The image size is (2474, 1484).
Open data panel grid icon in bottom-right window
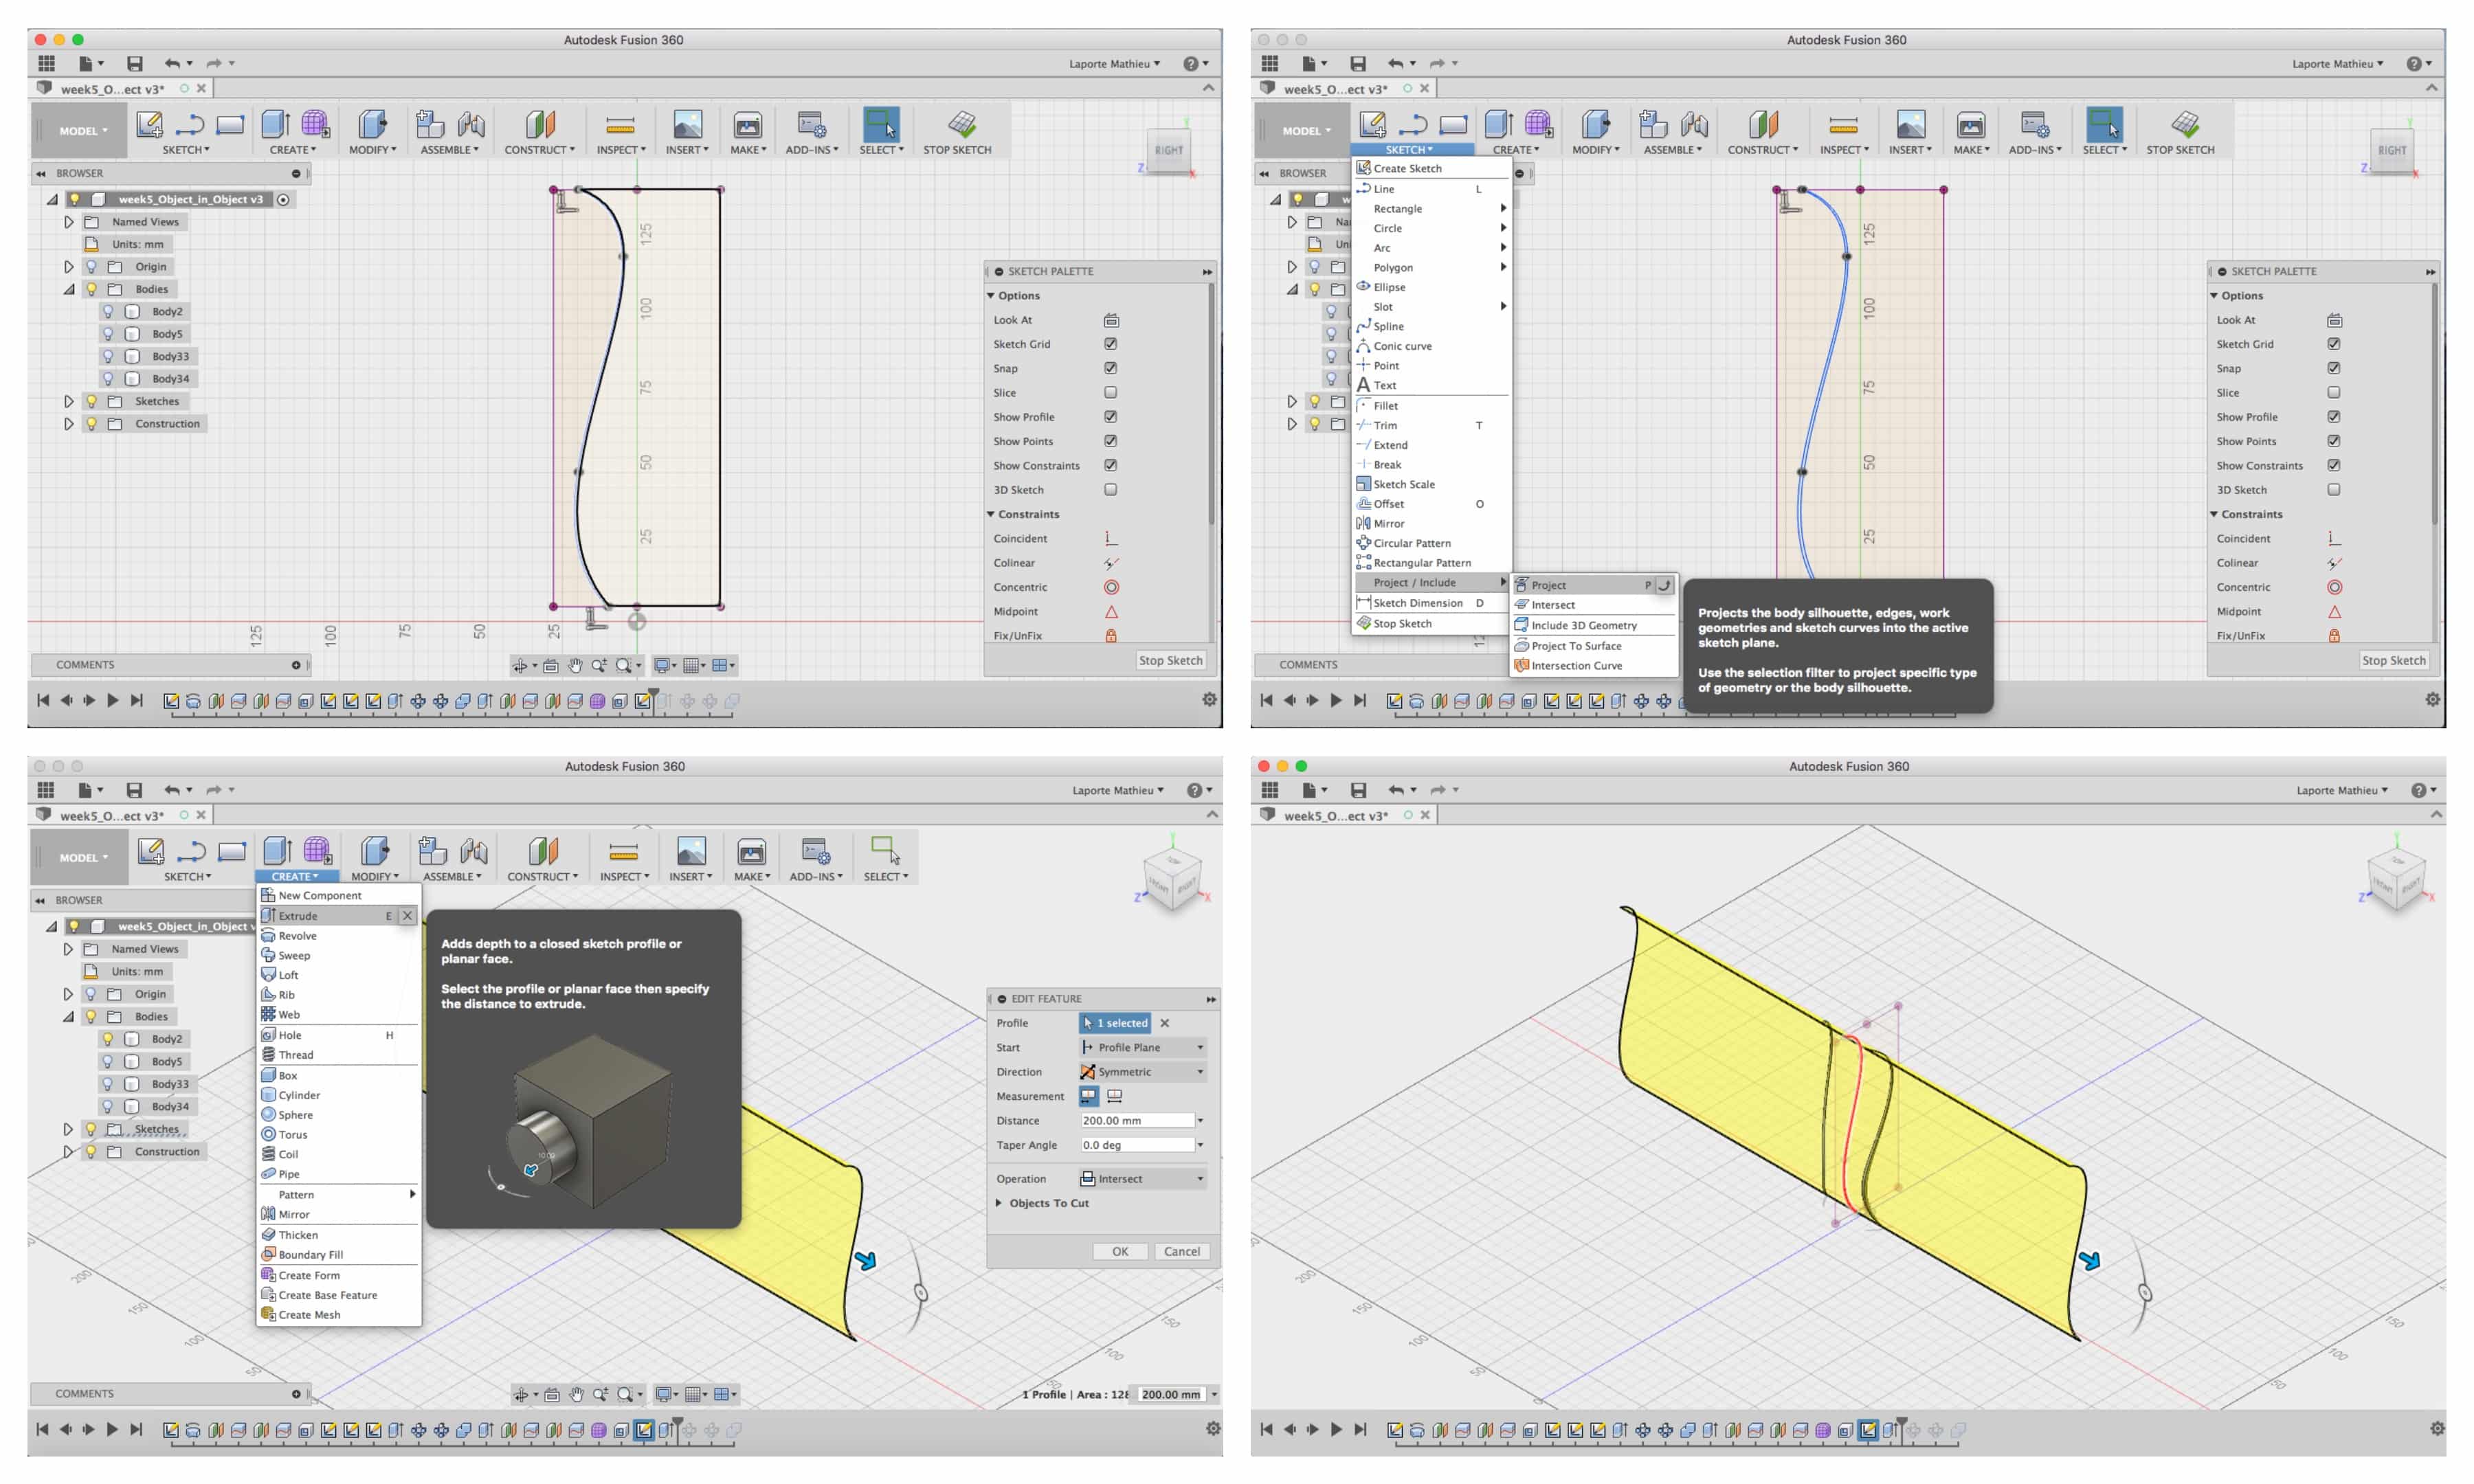tap(1270, 790)
